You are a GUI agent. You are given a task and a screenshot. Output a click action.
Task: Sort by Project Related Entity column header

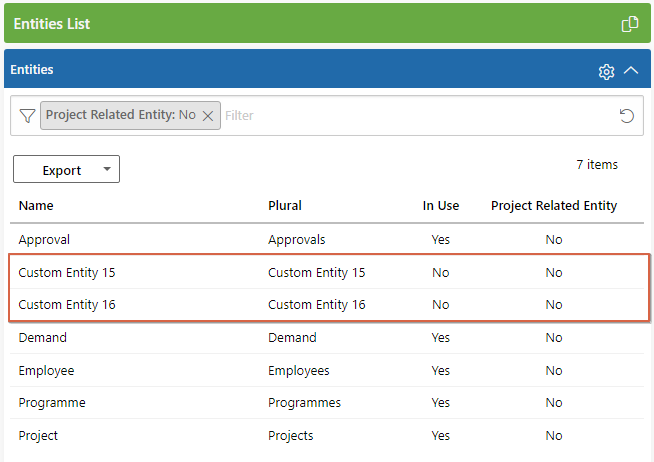554,206
